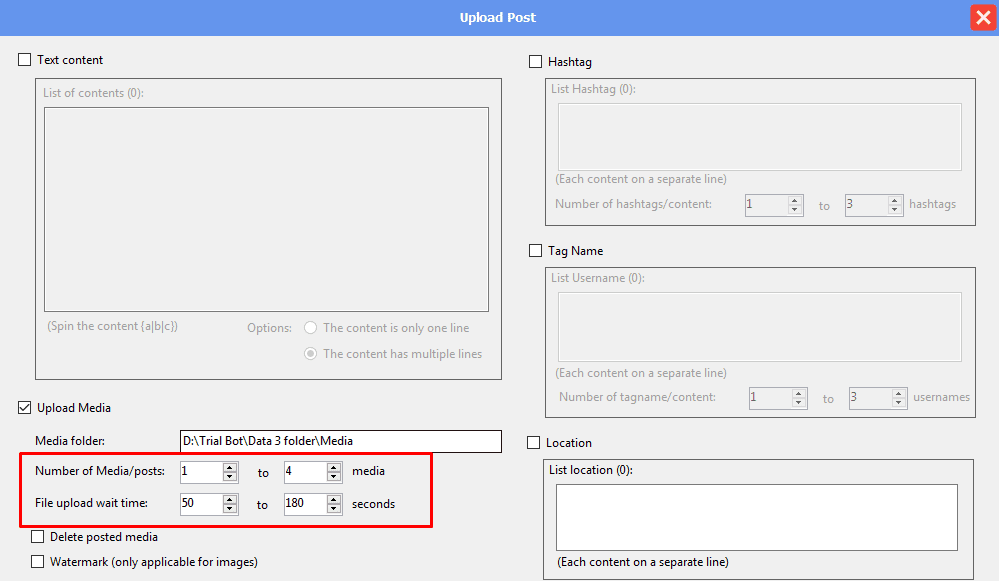
Task: Increase minimum Number of Media/posts value
Action: [x=230, y=467]
